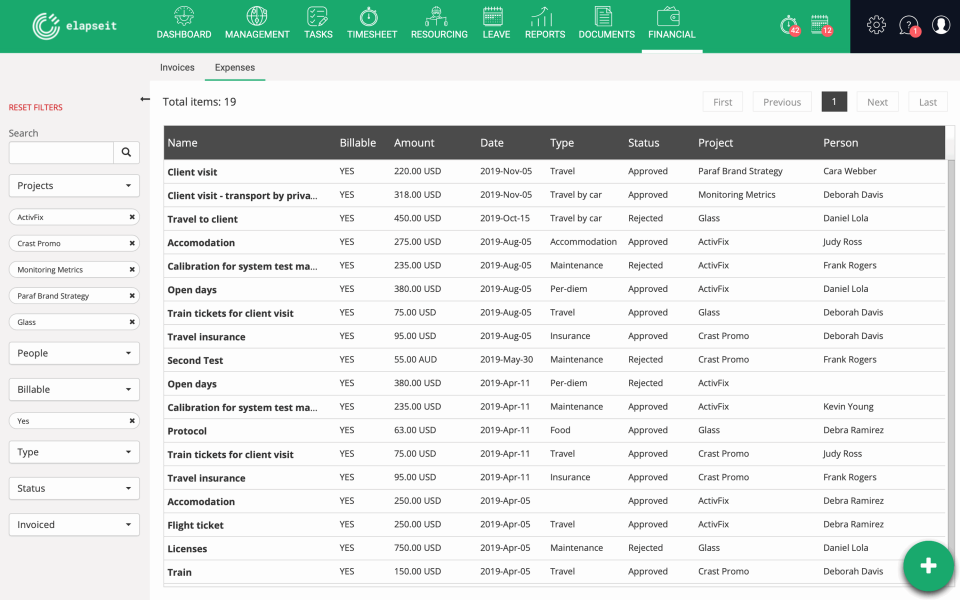This screenshot has width=960, height=600.
Task: Open the Timesheet stopwatch icon
Action: click(x=369, y=16)
